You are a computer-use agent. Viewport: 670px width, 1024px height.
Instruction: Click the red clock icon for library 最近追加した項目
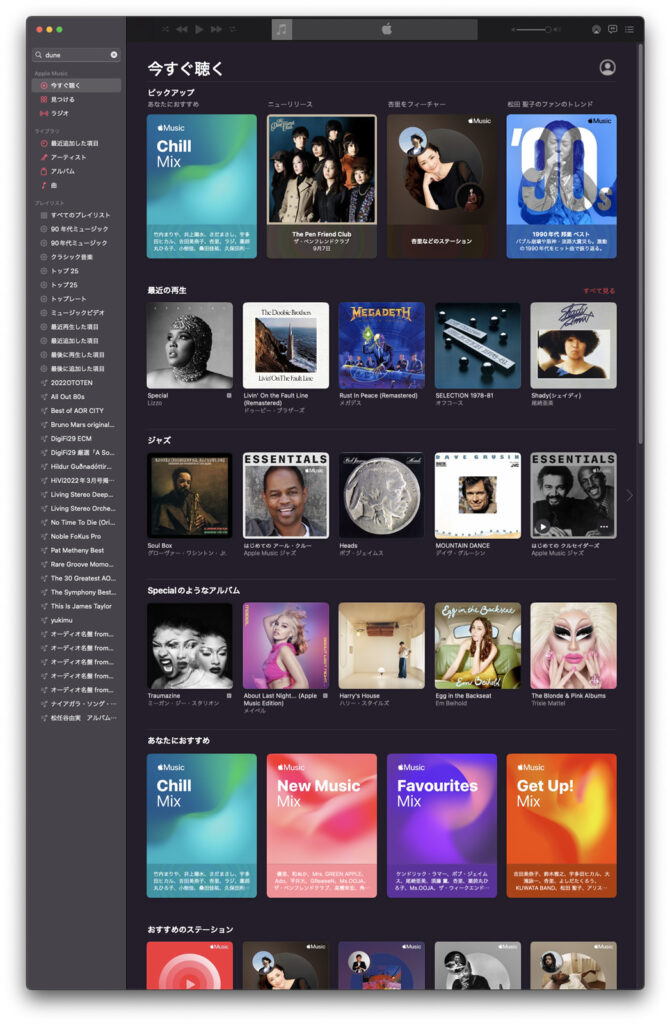44,144
